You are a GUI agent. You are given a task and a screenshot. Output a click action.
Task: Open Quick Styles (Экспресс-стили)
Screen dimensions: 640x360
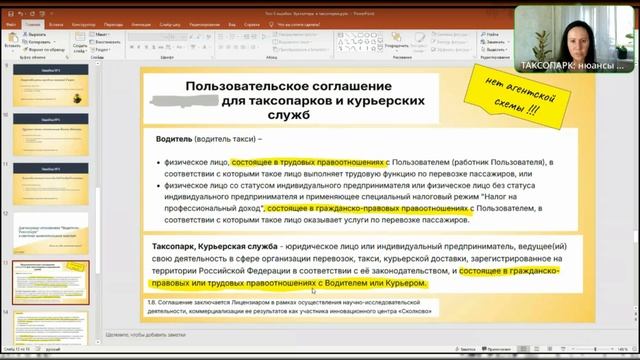point(419,43)
